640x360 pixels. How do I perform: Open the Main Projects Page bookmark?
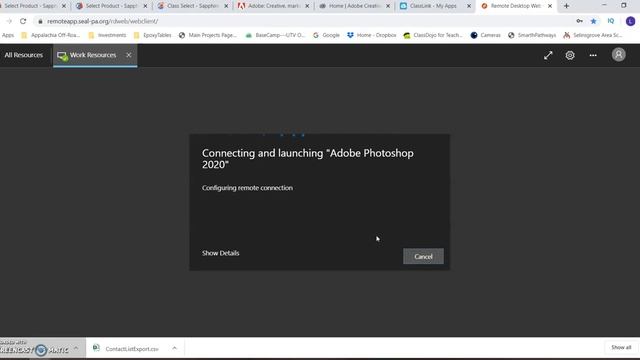(x=208, y=35)
